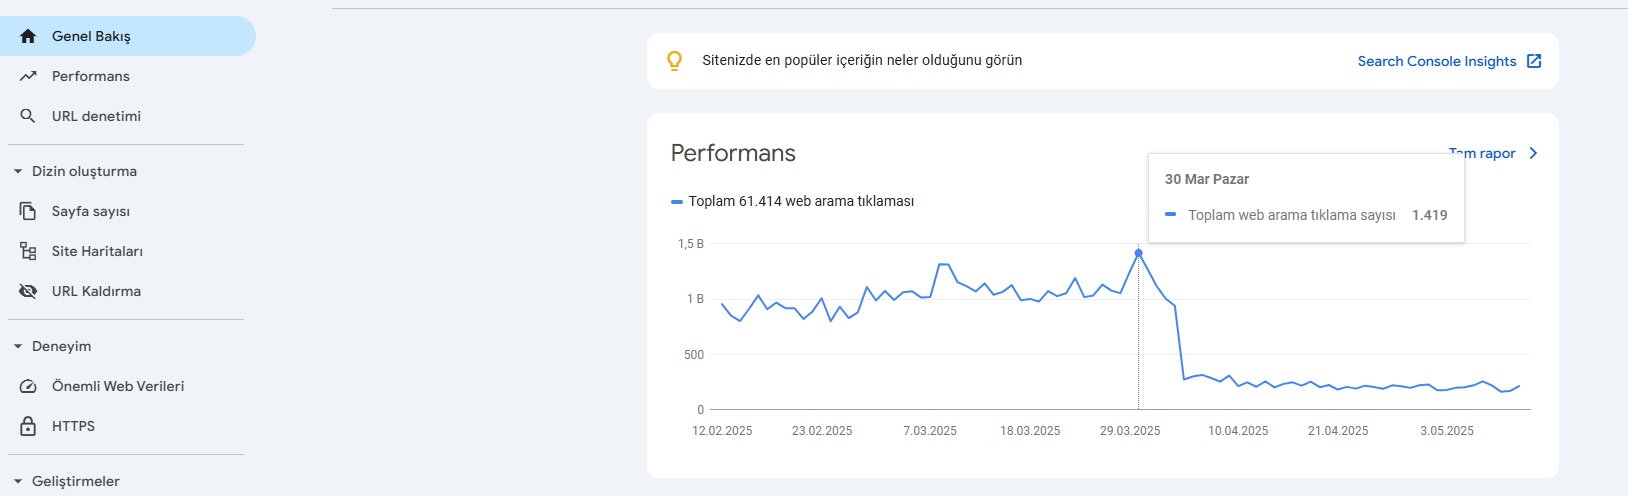The image size is (1628, 496).
Task: Click the 30 Mar data point on chart
Action: [1138, 253]
